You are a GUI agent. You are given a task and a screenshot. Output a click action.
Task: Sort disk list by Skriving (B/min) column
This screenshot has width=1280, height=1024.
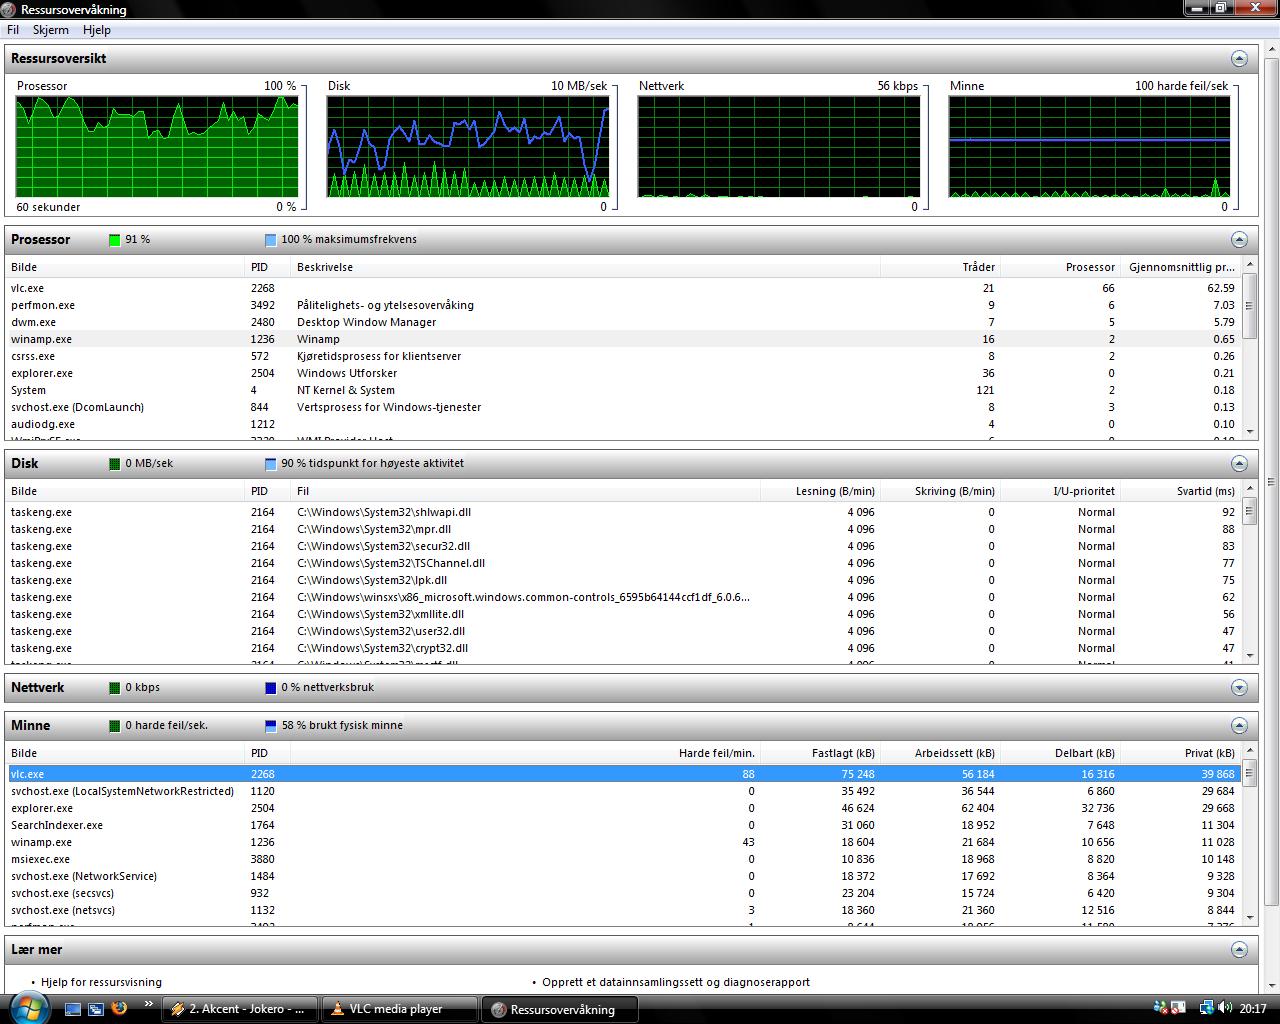point(940,491)
